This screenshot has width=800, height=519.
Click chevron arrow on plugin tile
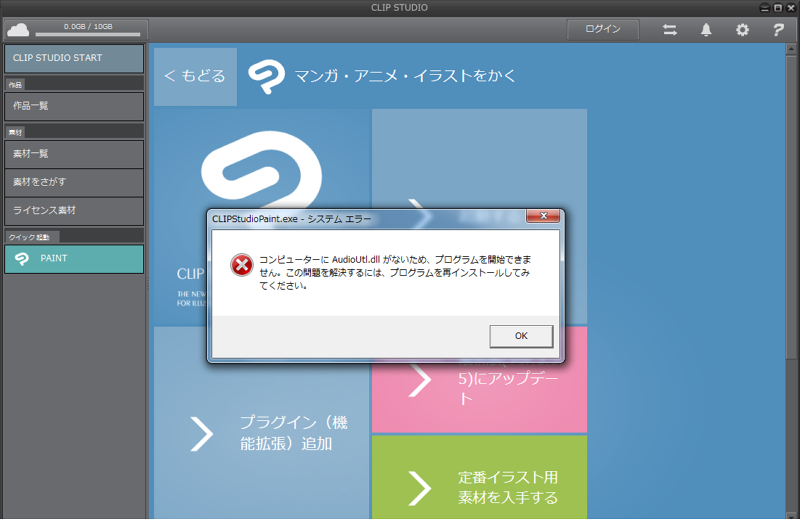[x=202, y=434]
